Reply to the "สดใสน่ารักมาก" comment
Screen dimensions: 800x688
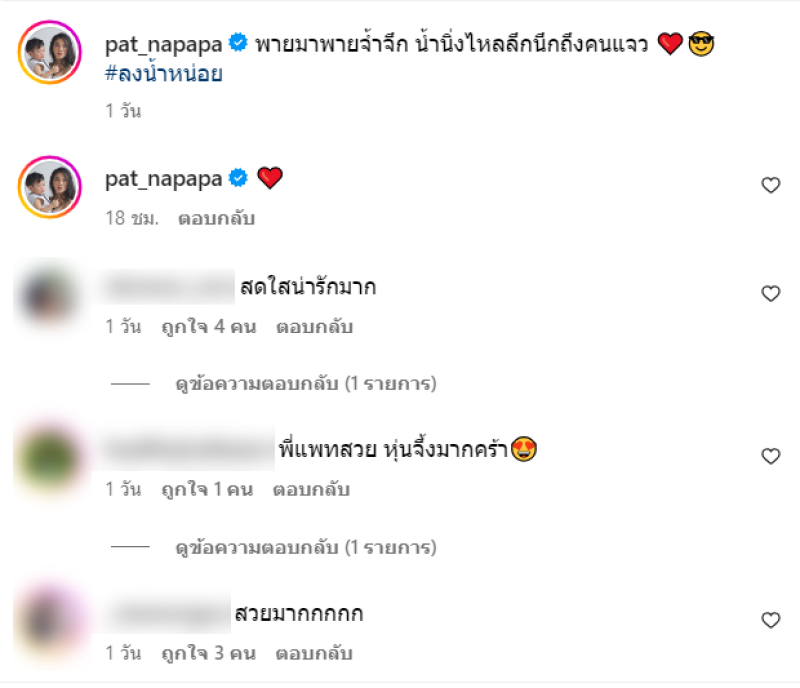tap(314, 327)
